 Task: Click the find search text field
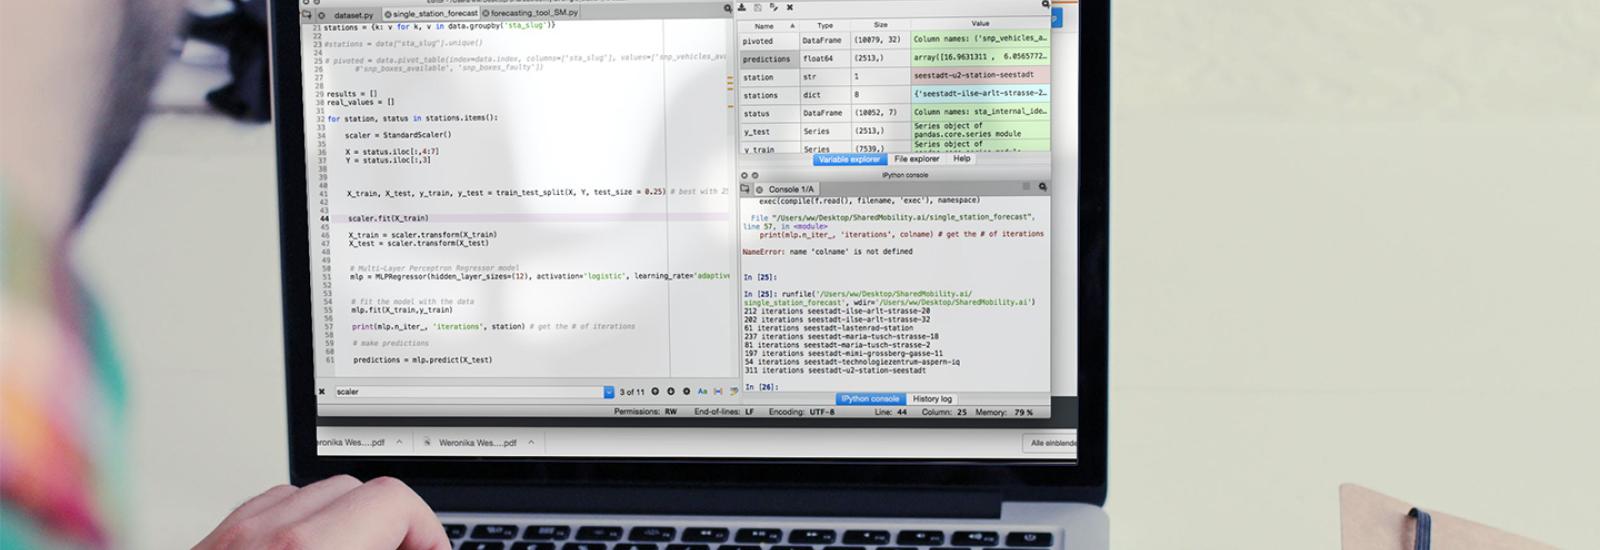click(468, 392)
